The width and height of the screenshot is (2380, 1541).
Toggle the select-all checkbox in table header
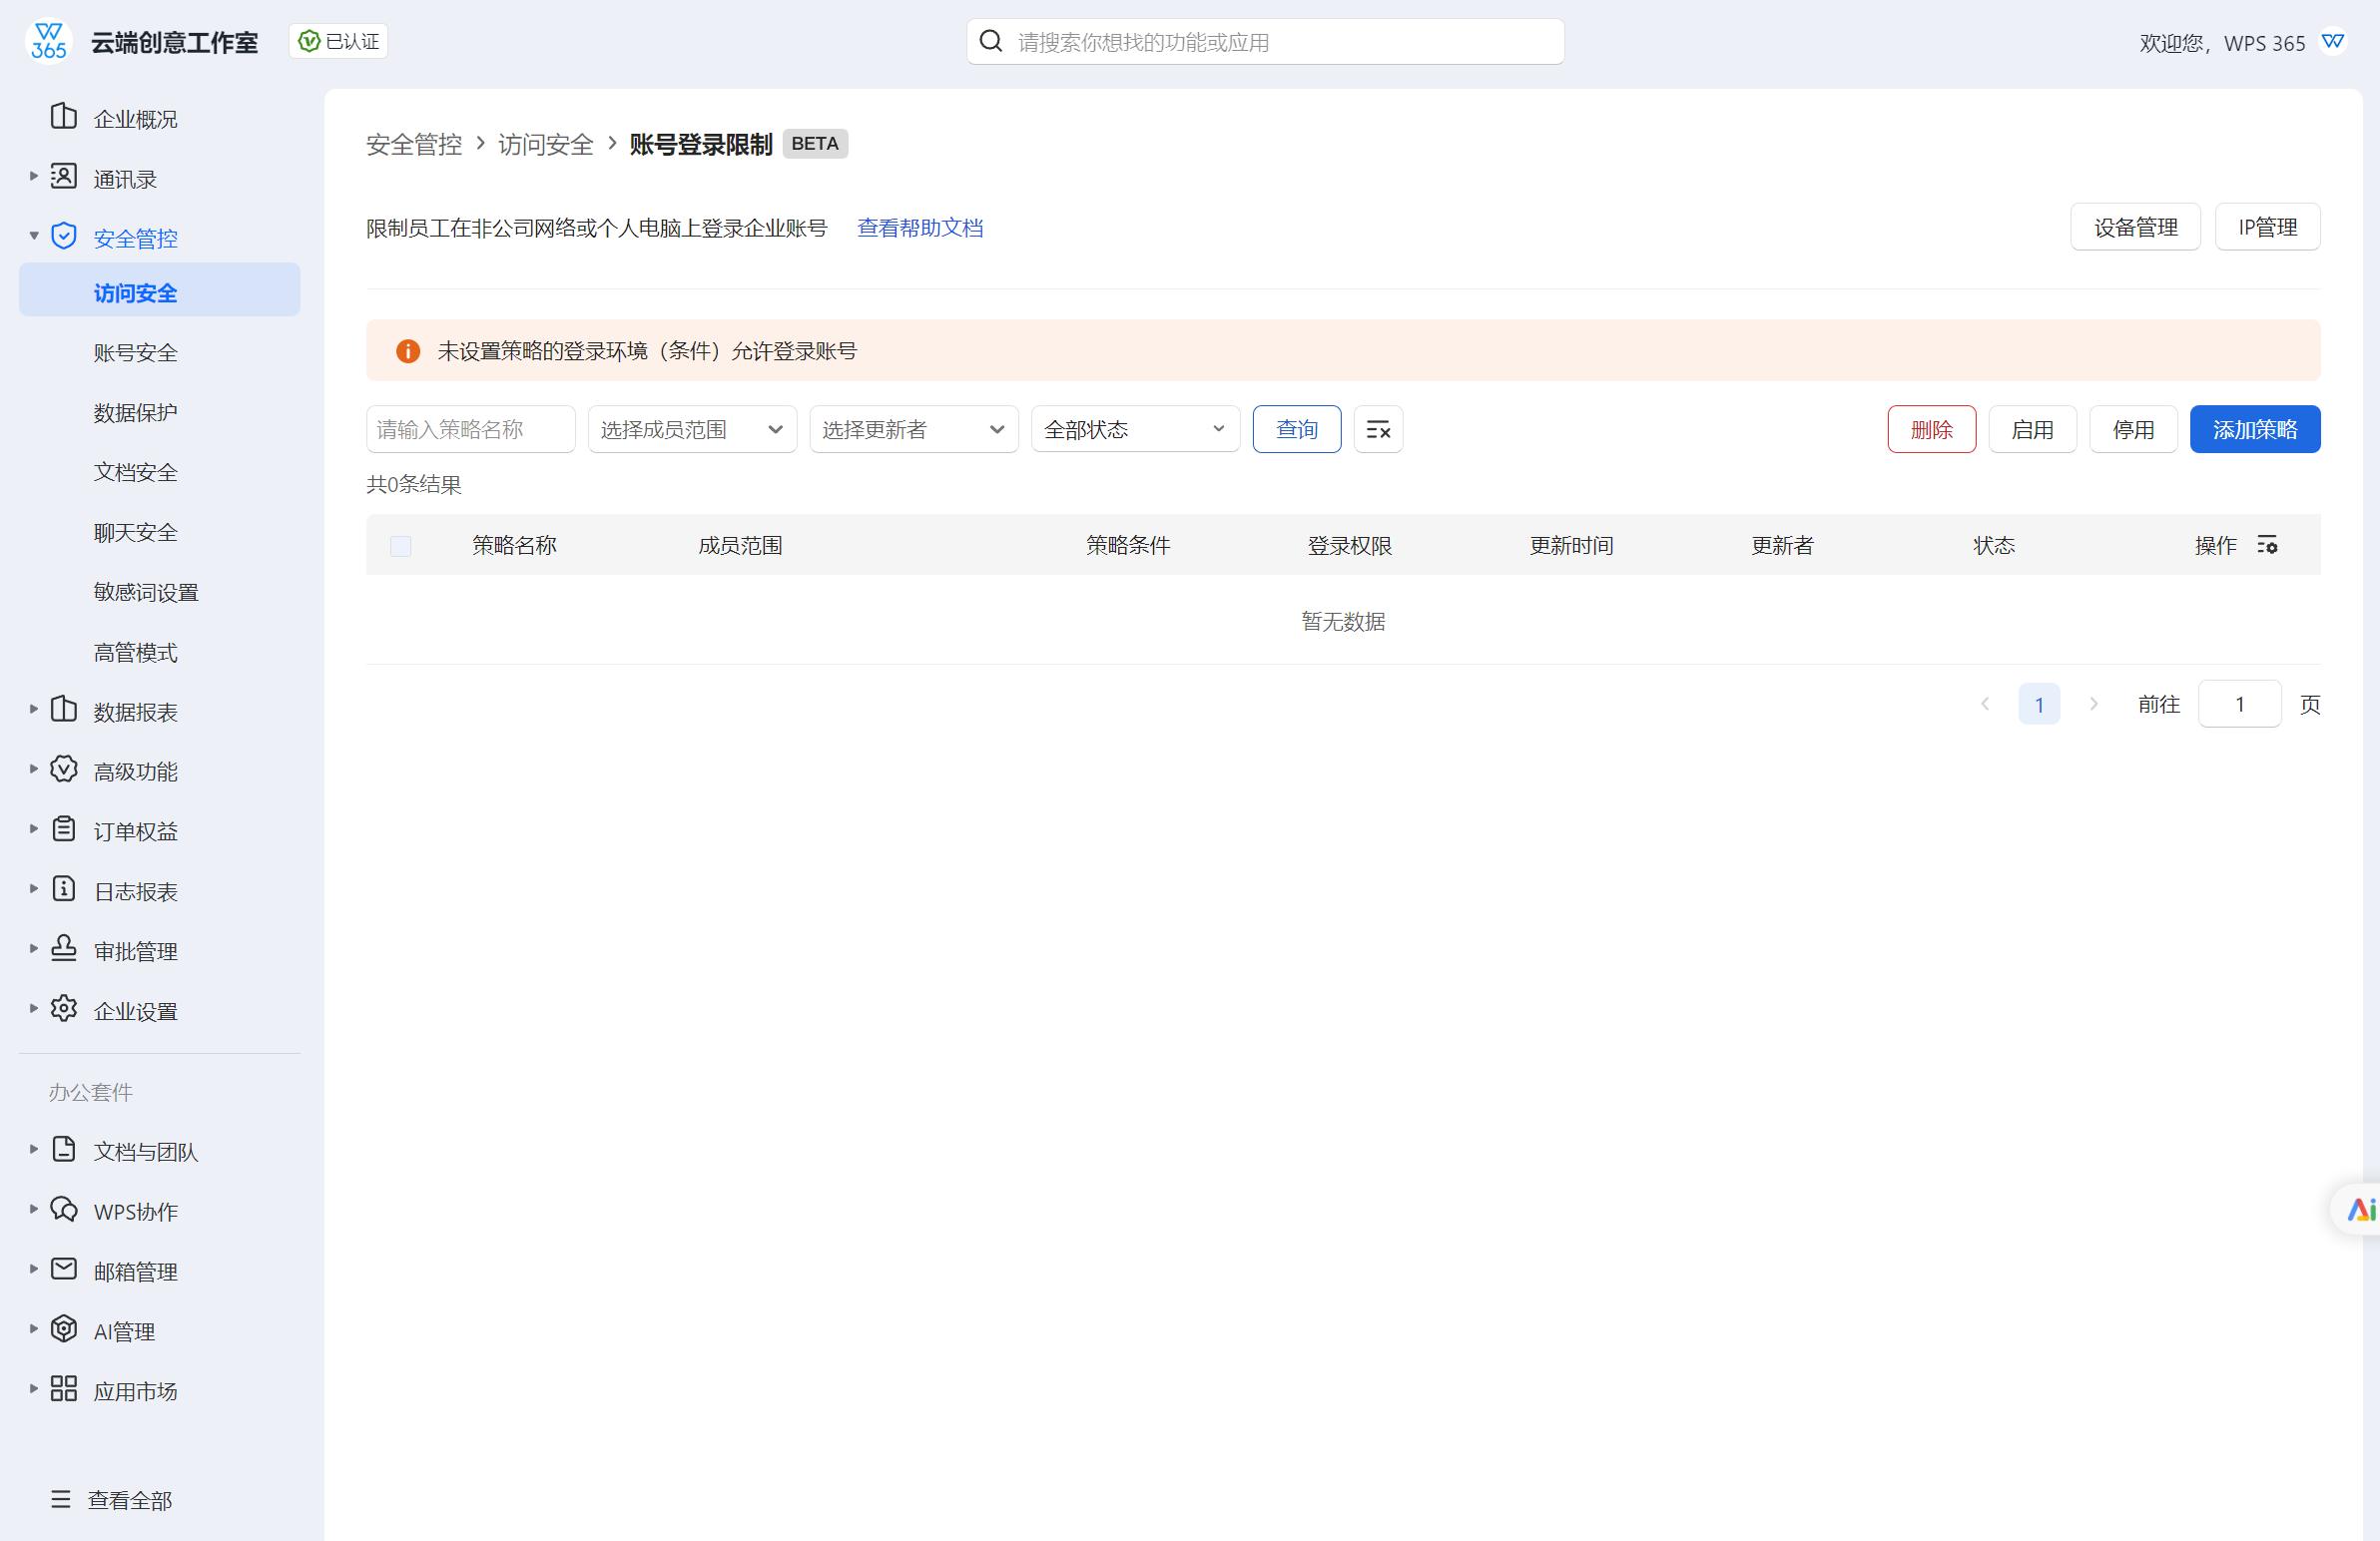point(400,546)
